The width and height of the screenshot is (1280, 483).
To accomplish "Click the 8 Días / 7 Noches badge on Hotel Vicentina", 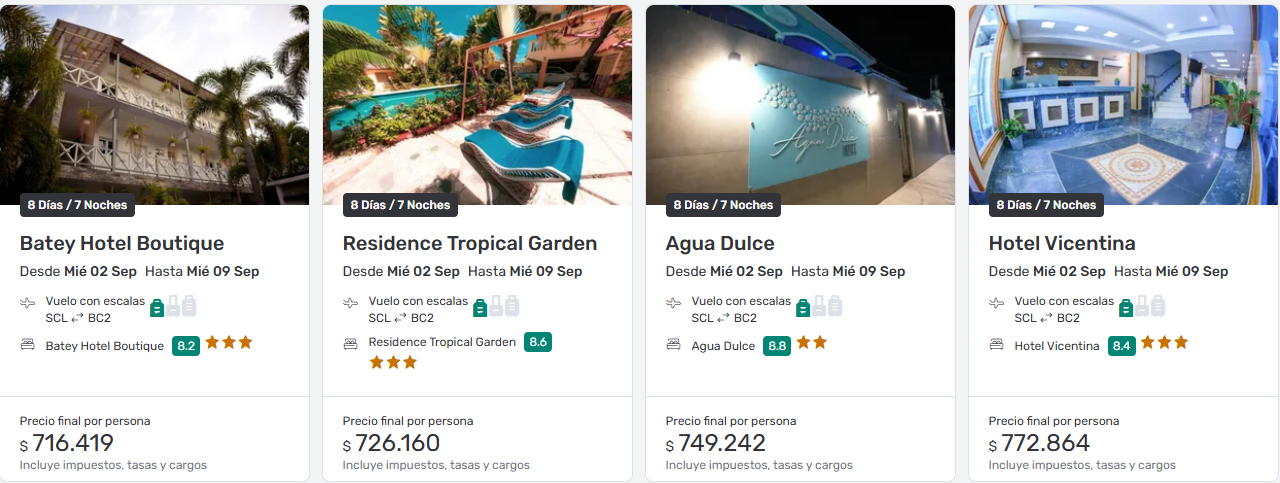I will point(1046,205).
